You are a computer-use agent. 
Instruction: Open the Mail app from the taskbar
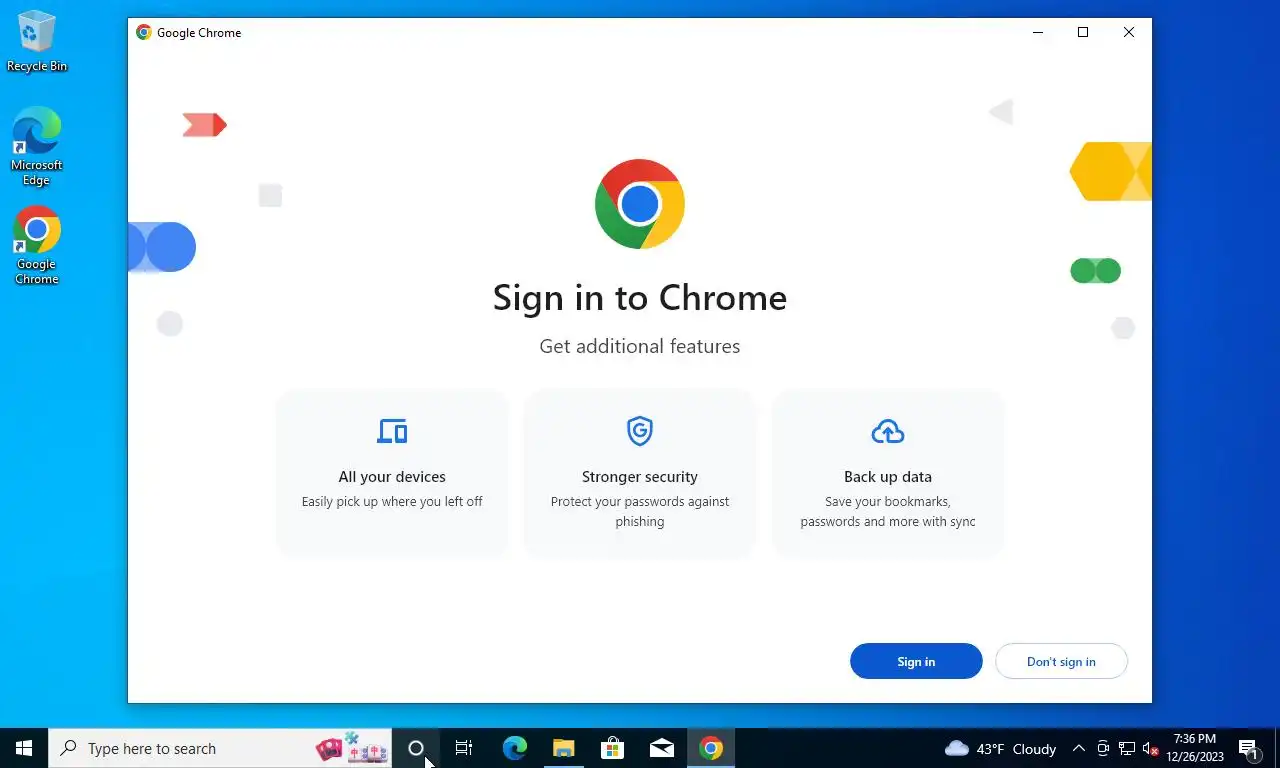[x=661, y=748]
